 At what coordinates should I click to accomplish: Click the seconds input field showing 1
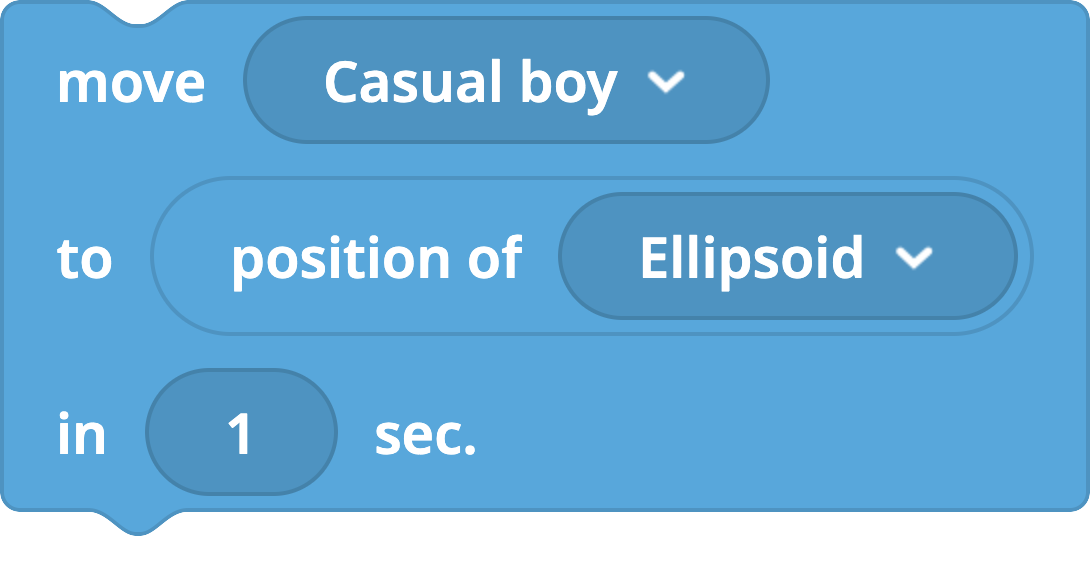point(241,432)
